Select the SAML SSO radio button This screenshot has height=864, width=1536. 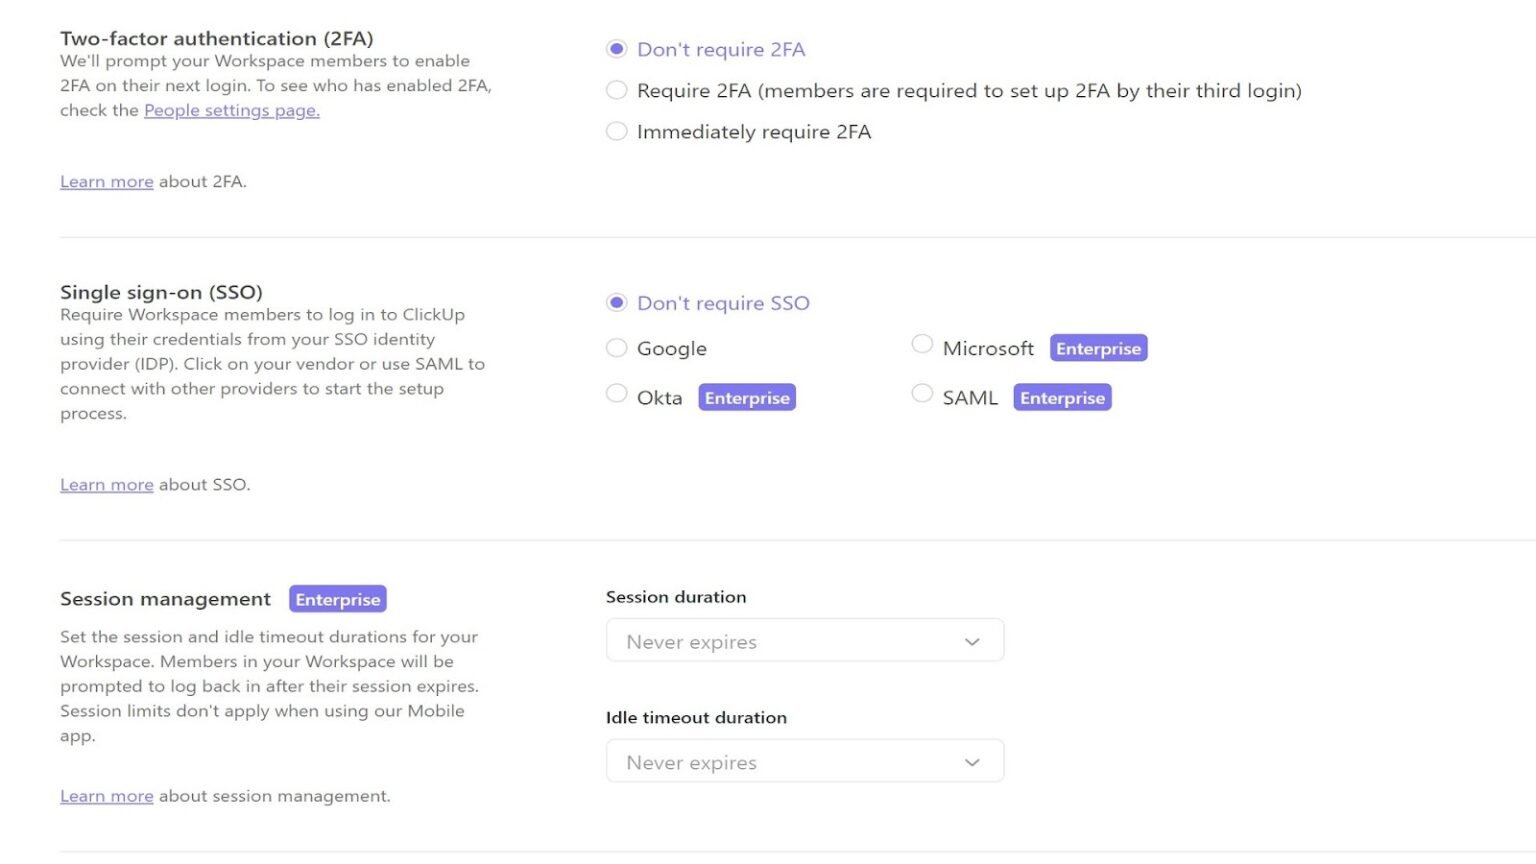(x=922, y=393)
